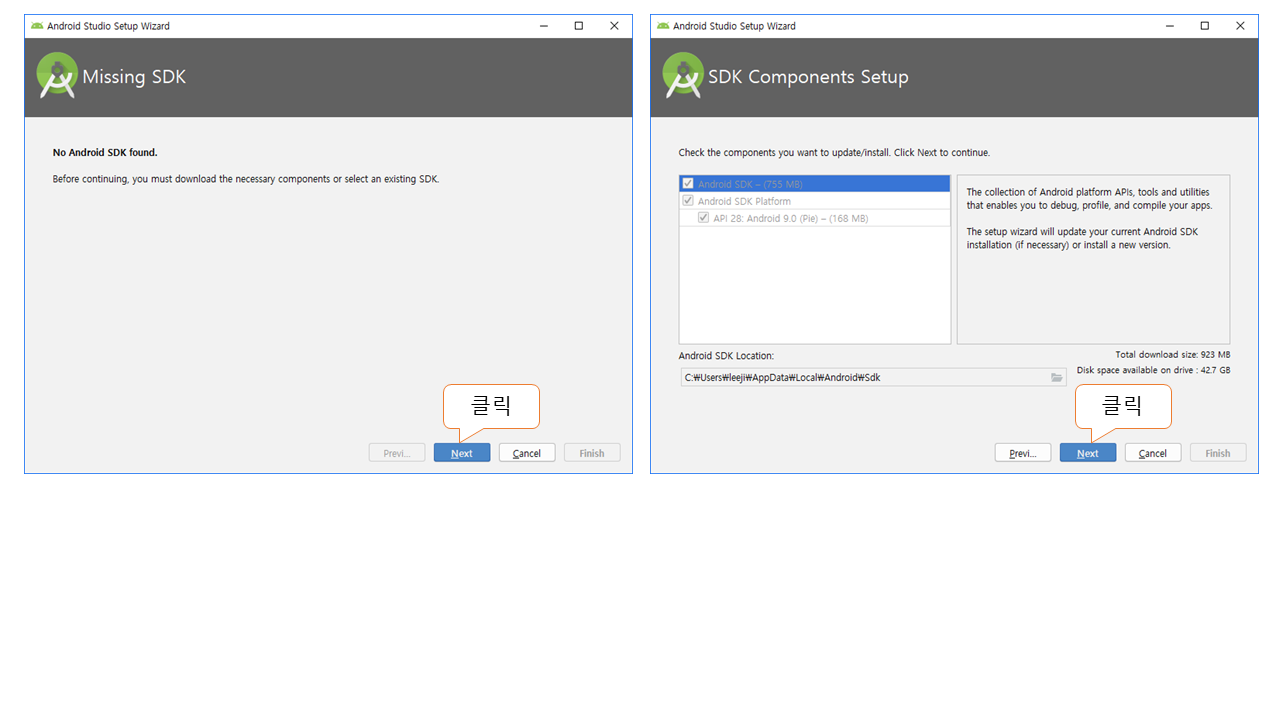Cancel the SDK Components Setup wizard
The width and height of the screenshot is (1280, 720).
click(1153, 453)
